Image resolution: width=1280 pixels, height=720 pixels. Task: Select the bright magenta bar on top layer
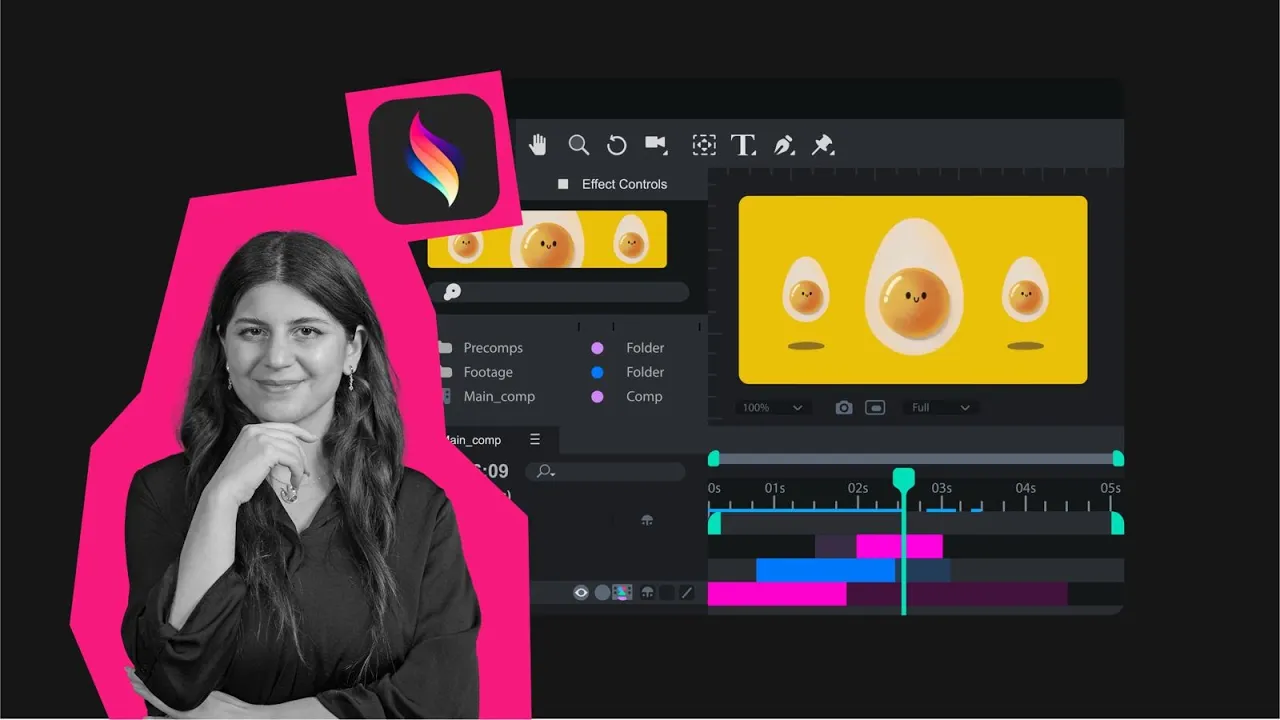click(x=899, y=547)
